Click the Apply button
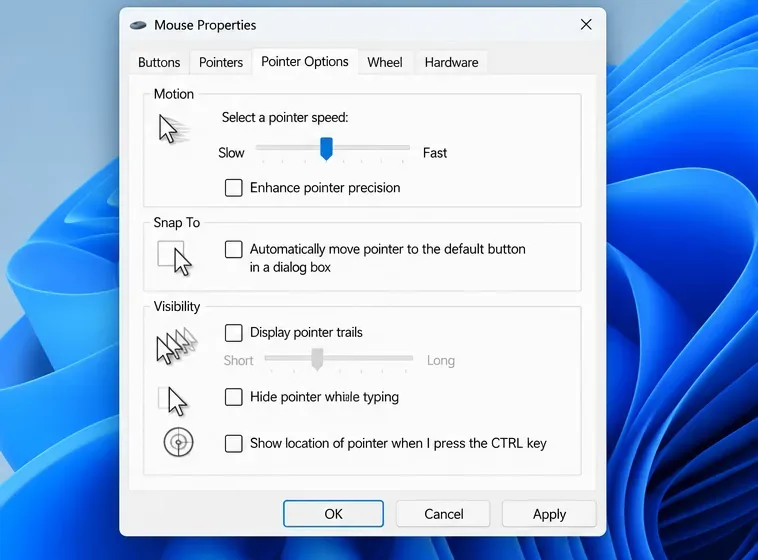 549,514
